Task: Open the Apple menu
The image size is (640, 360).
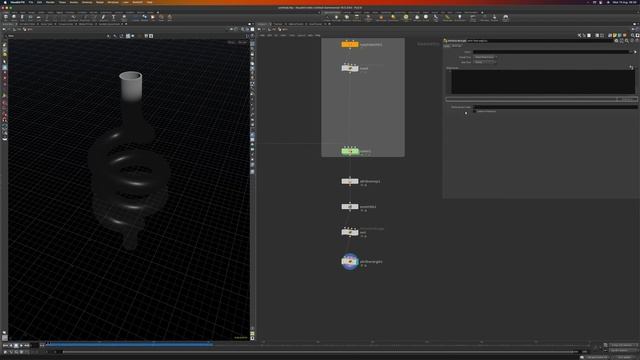Action: click(x=5, y=2)
